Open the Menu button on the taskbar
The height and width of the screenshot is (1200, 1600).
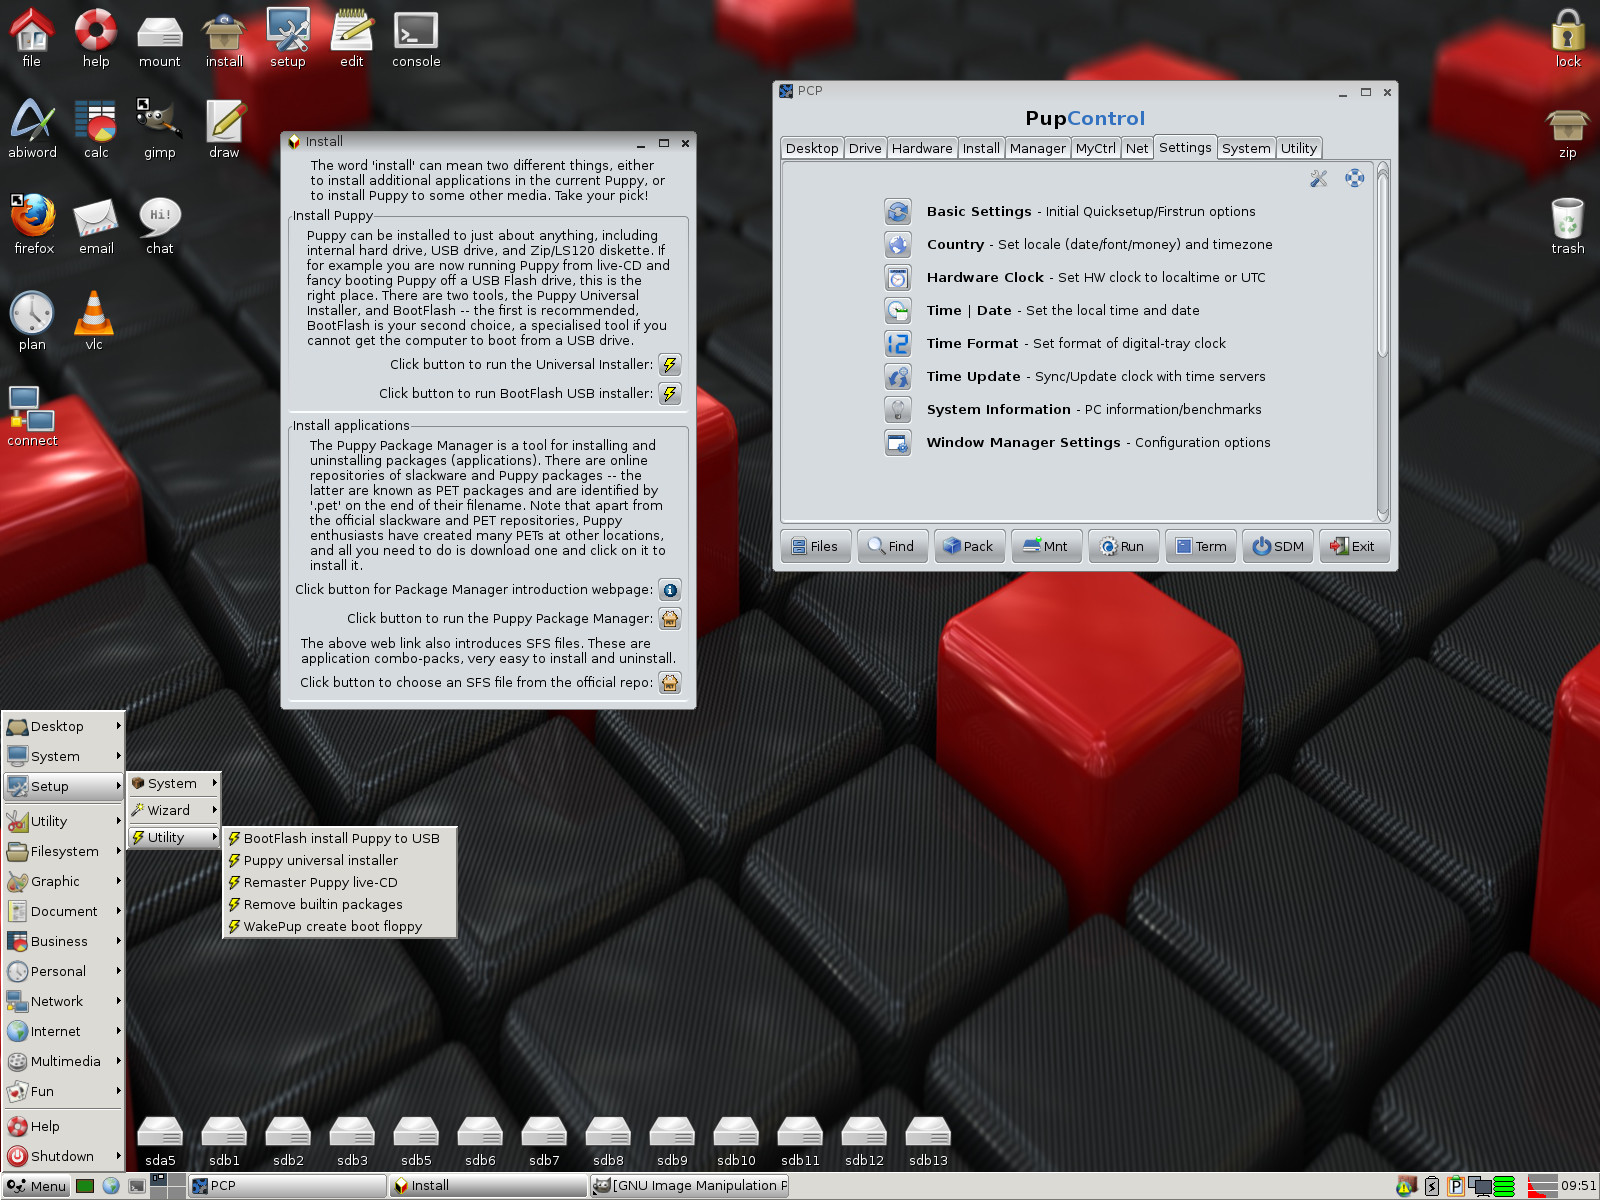(36, 1187)
